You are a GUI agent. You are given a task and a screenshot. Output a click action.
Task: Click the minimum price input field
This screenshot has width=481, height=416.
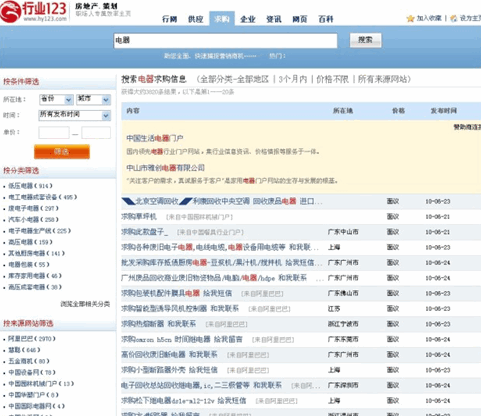tap(54, 133)
